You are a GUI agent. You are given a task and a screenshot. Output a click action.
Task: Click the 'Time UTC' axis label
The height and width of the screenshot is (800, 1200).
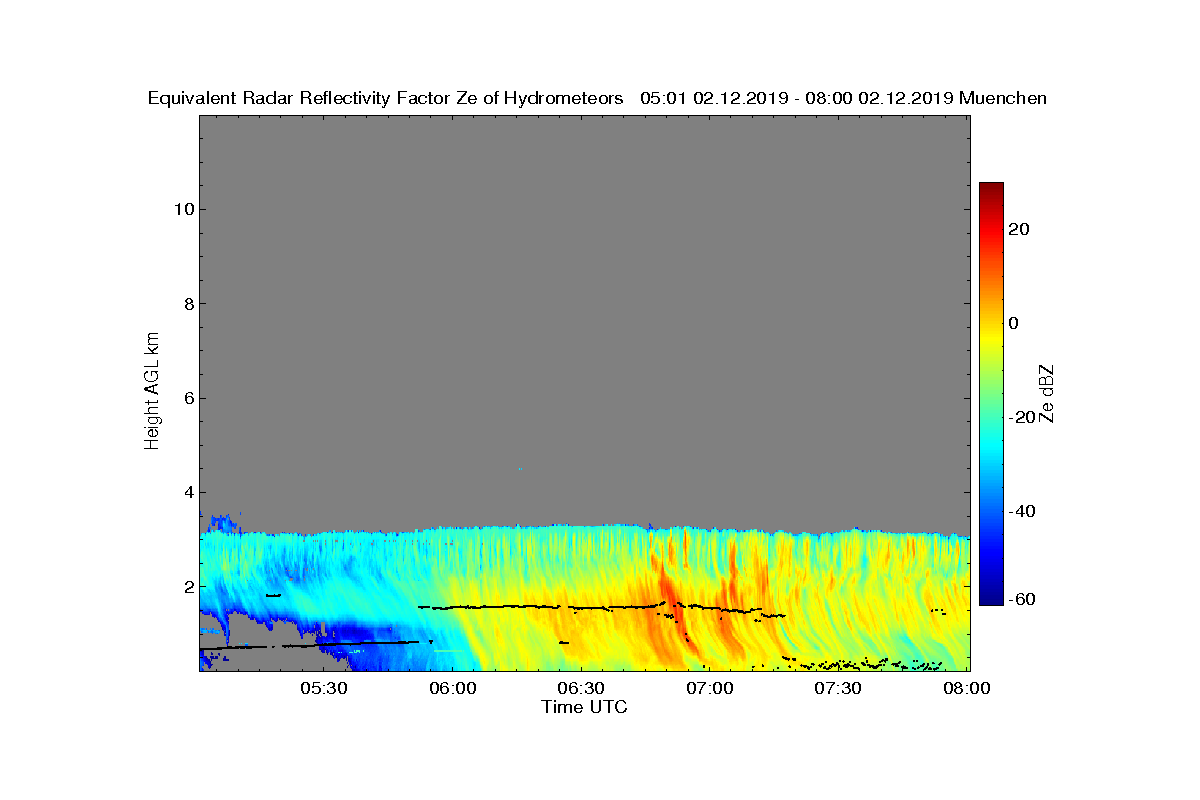[x=585, y=707]
